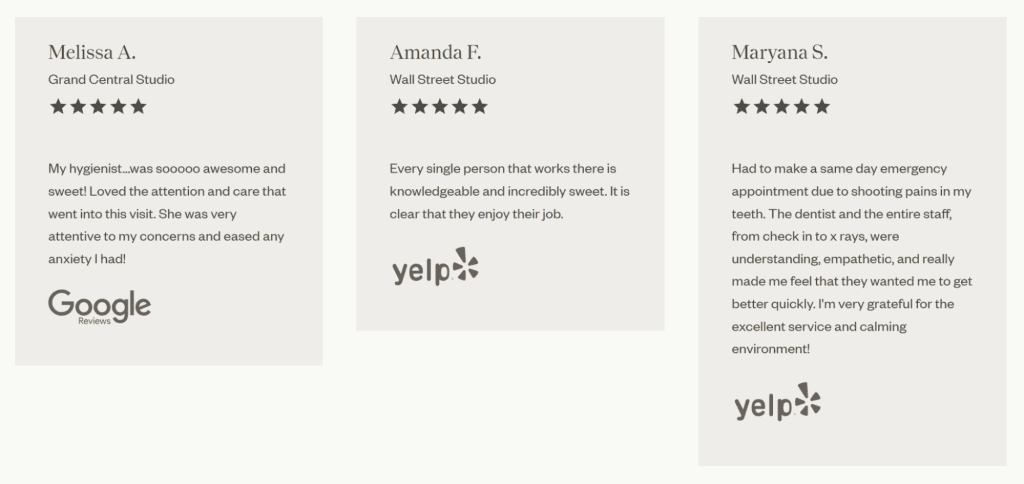The height and width of the screenshot is (484, 1024).
Task: Click the Yelp logo under Maryana S.'s review
Action: [x=777, y=402]
